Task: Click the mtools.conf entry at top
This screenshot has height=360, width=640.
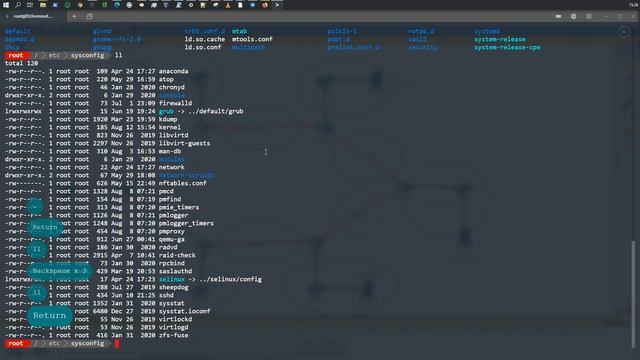Action: point(252,39)
